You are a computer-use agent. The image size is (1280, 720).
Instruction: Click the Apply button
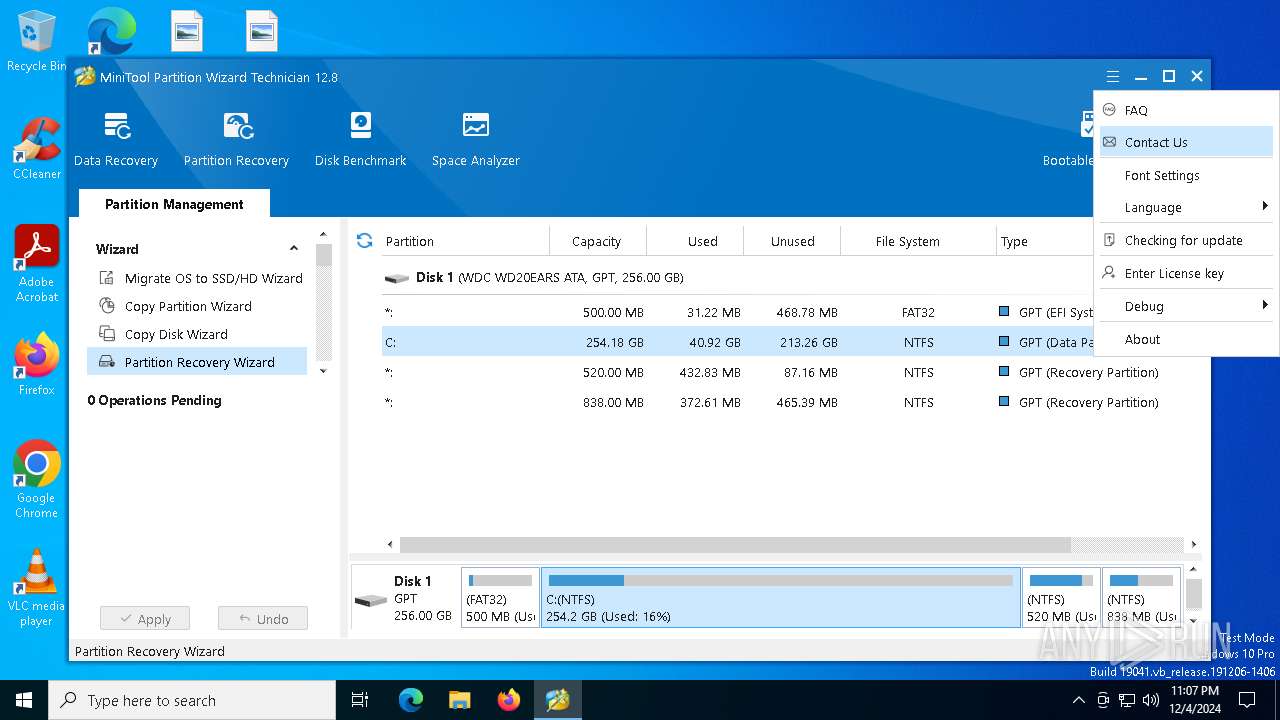click(144, 619)
